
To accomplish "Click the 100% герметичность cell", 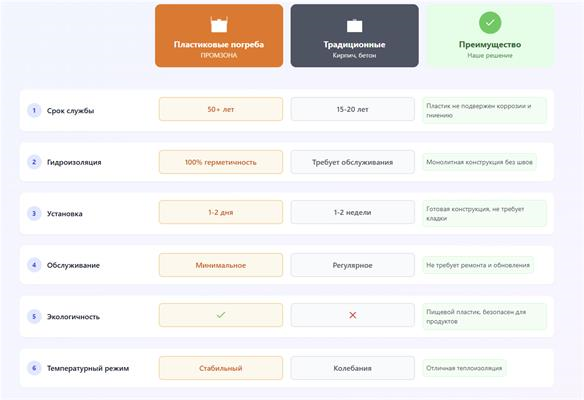I will pyautogui.click(x=221, y=162).
